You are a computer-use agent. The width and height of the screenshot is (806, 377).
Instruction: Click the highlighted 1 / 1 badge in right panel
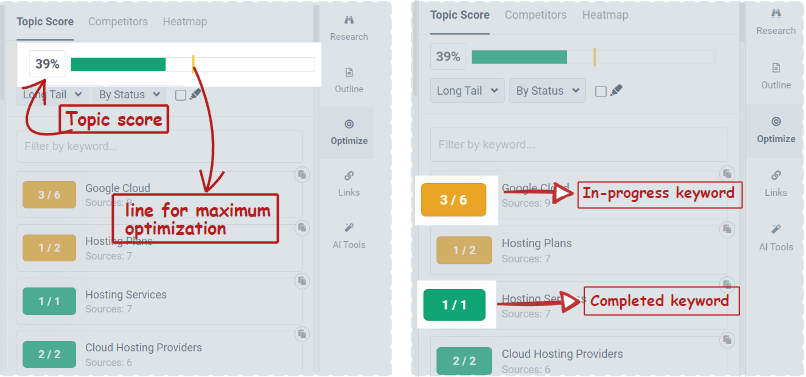tap(454, 305)
